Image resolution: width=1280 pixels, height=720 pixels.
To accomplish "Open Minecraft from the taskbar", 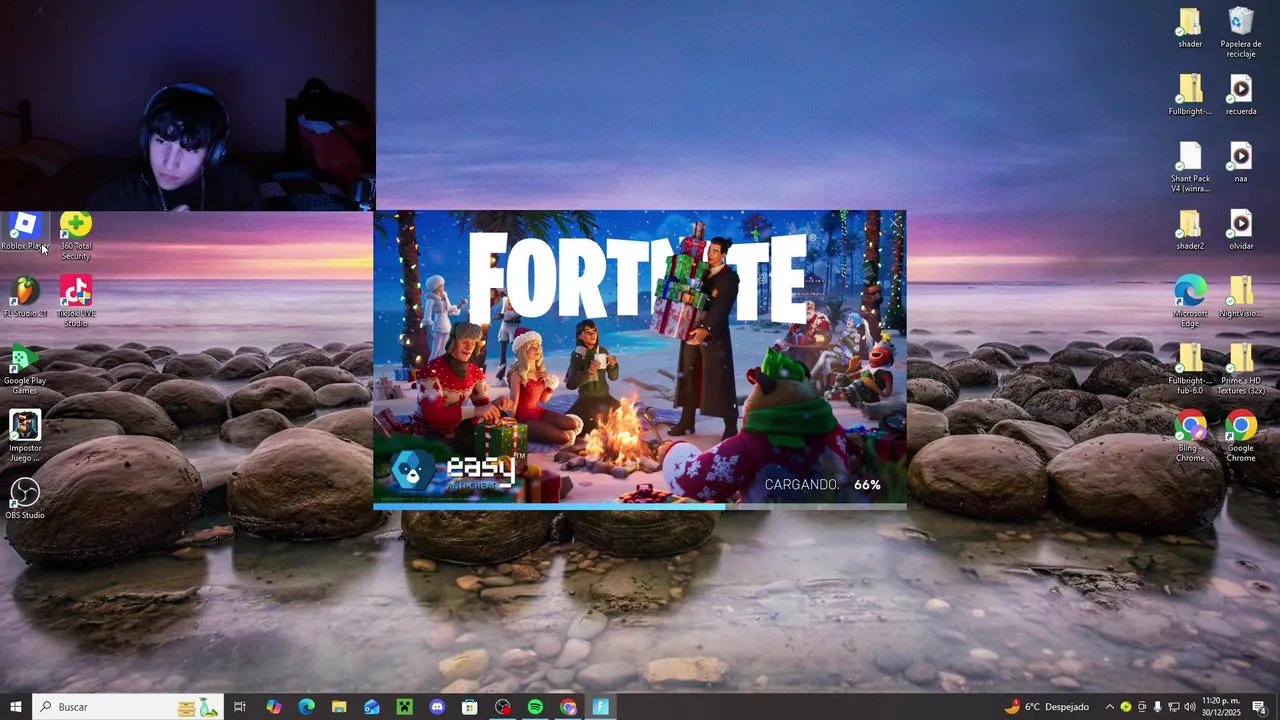I will (404, 707).
